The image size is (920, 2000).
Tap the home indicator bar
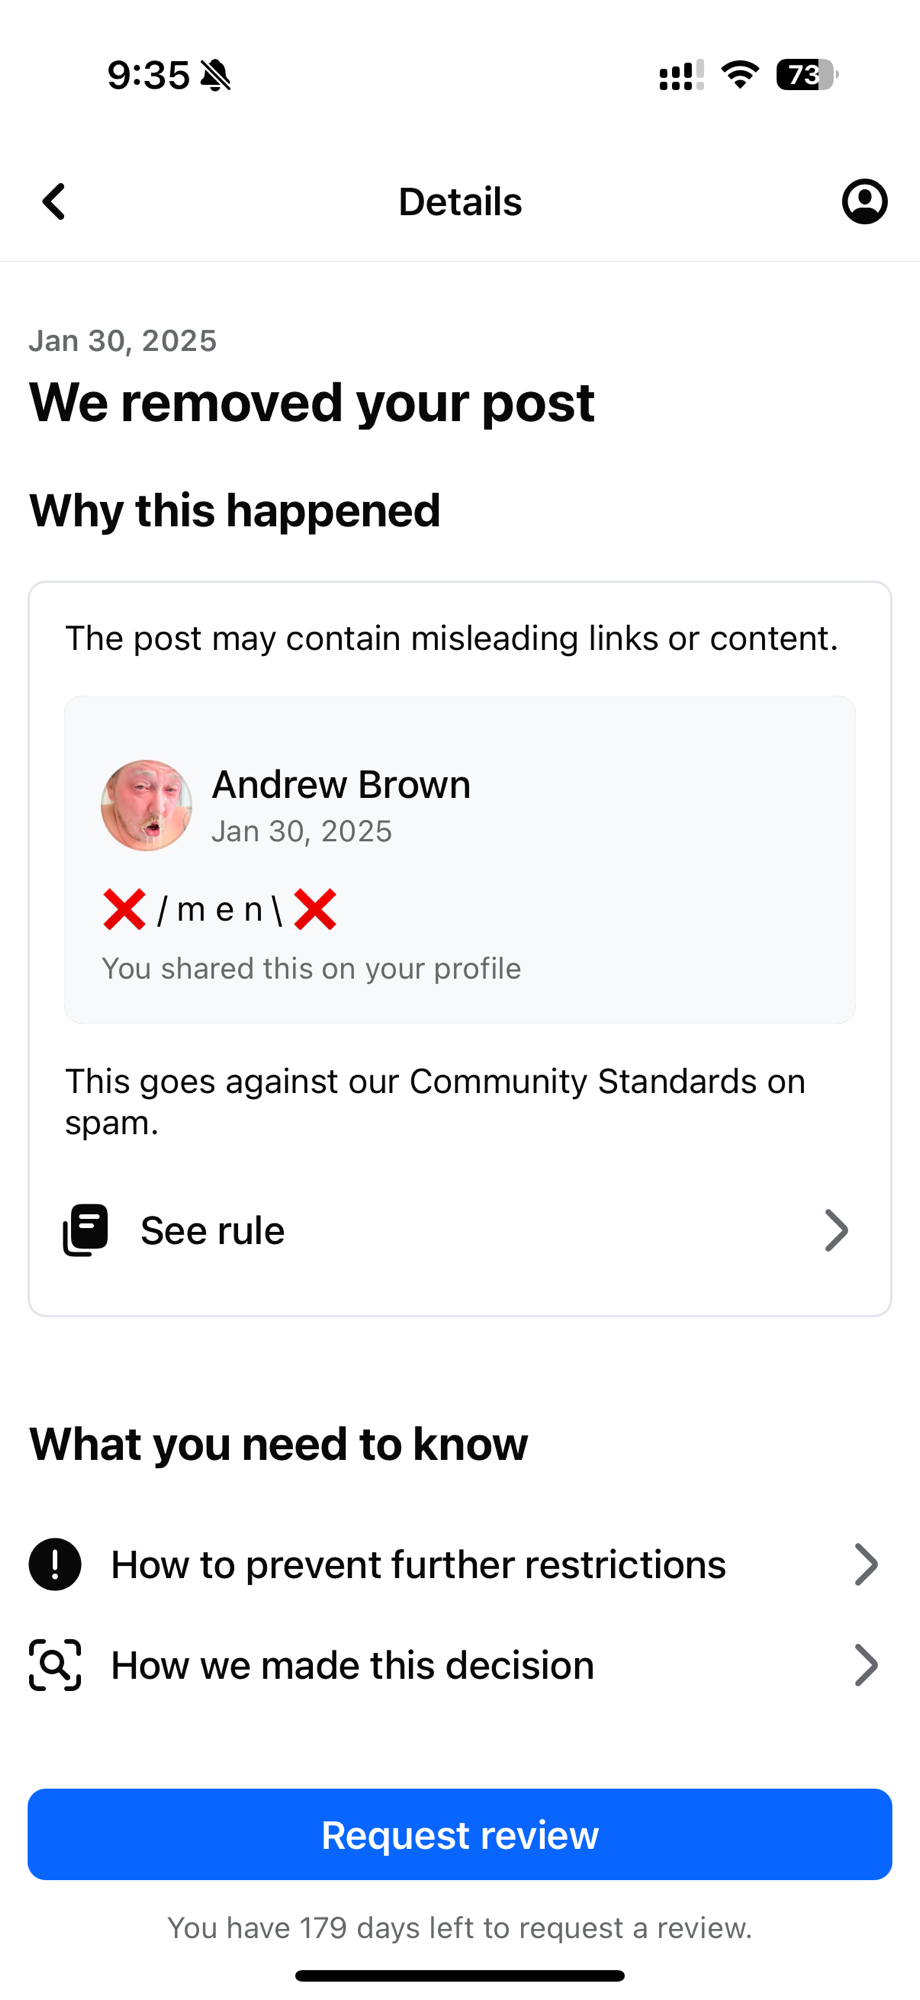pos(460,1976)
